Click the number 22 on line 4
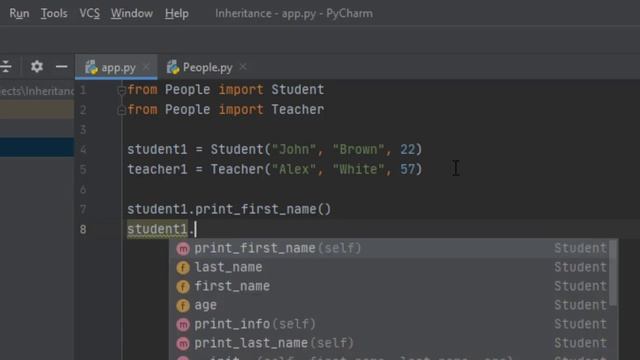This screenshot has height=360, width=640. point(407,149)
